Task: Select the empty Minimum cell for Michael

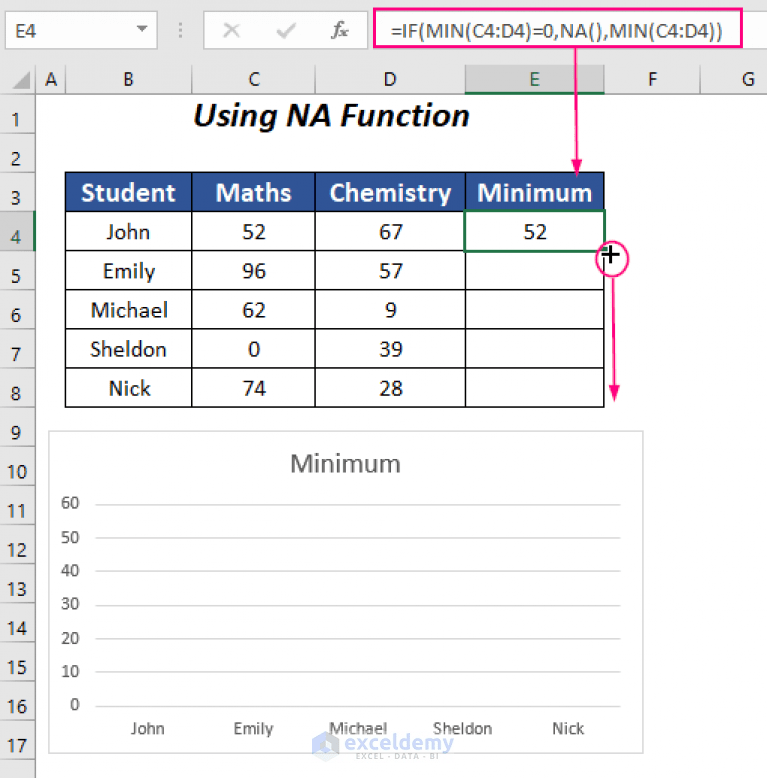Action: pyautogui.click(x=534, y=310)
